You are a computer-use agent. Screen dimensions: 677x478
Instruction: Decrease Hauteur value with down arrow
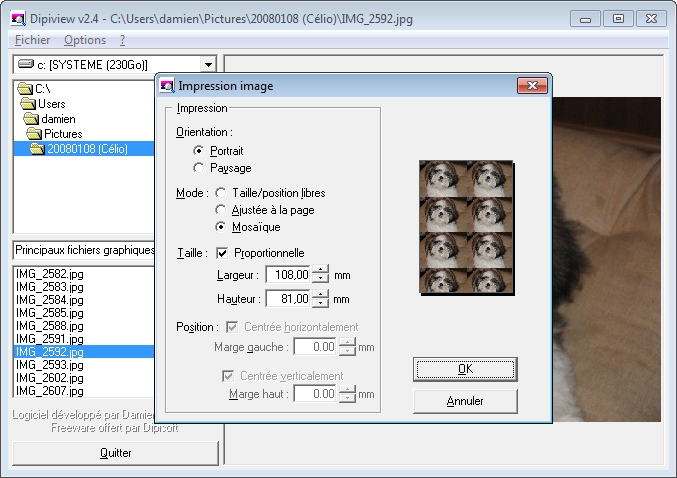pos(320,303)
